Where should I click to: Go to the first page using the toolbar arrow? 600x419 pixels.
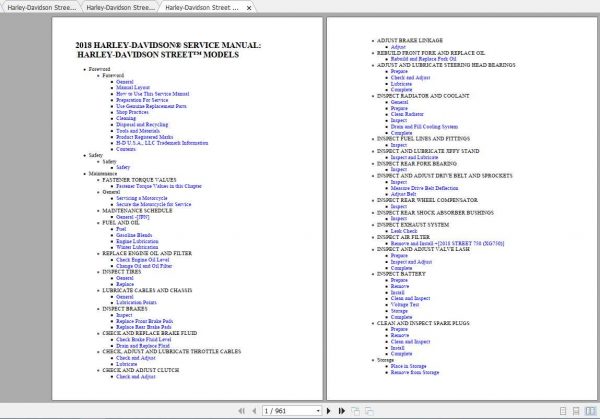[241, 411]
